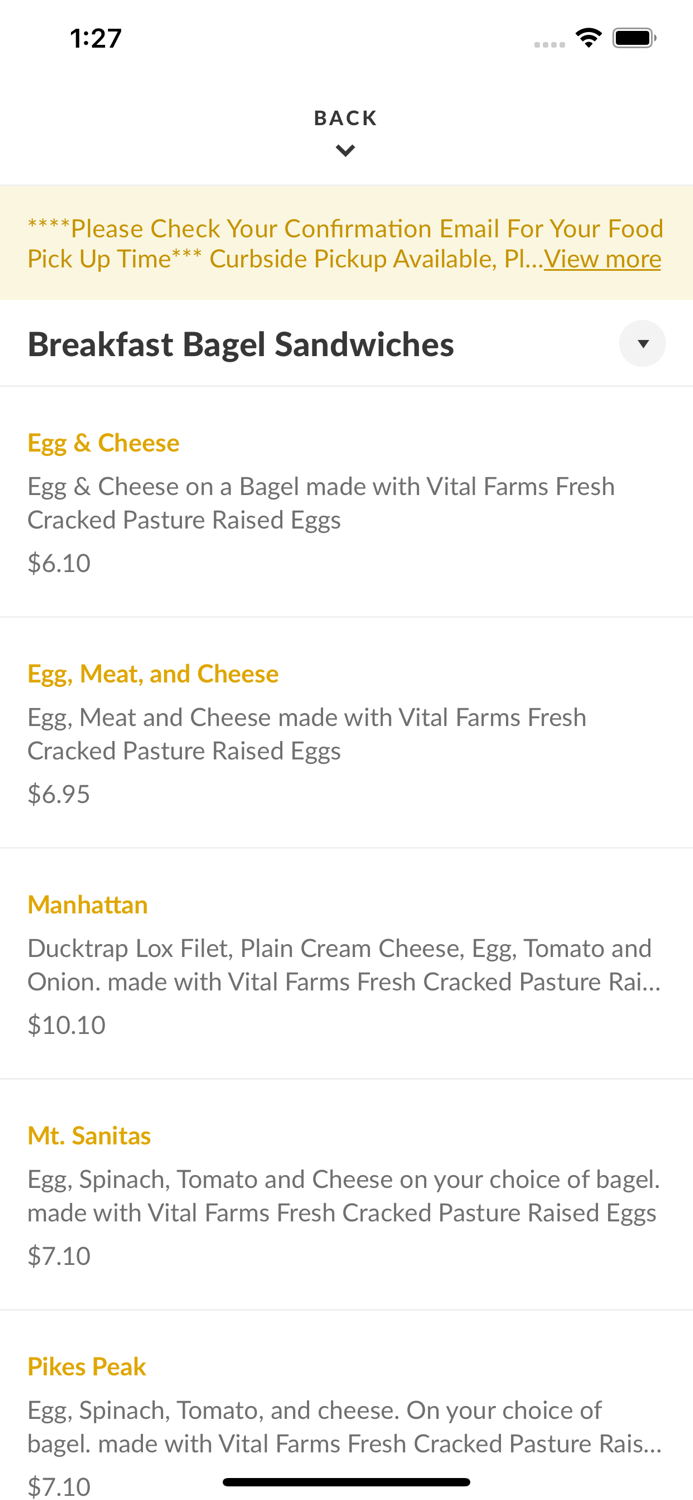
Task: Tap the cellular signal dots icon
Action: coord(548,44)
